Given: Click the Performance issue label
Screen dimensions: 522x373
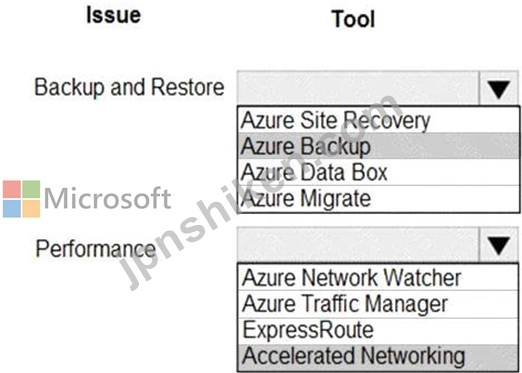Looking at the screenshot, I should (96, 249).
